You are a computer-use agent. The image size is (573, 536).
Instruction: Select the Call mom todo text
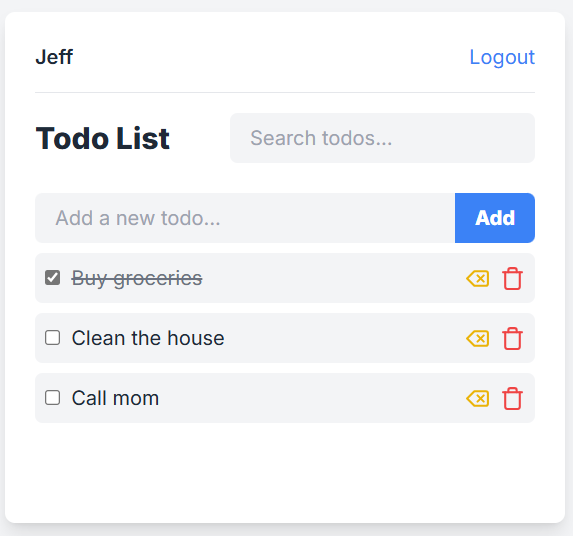115,398
